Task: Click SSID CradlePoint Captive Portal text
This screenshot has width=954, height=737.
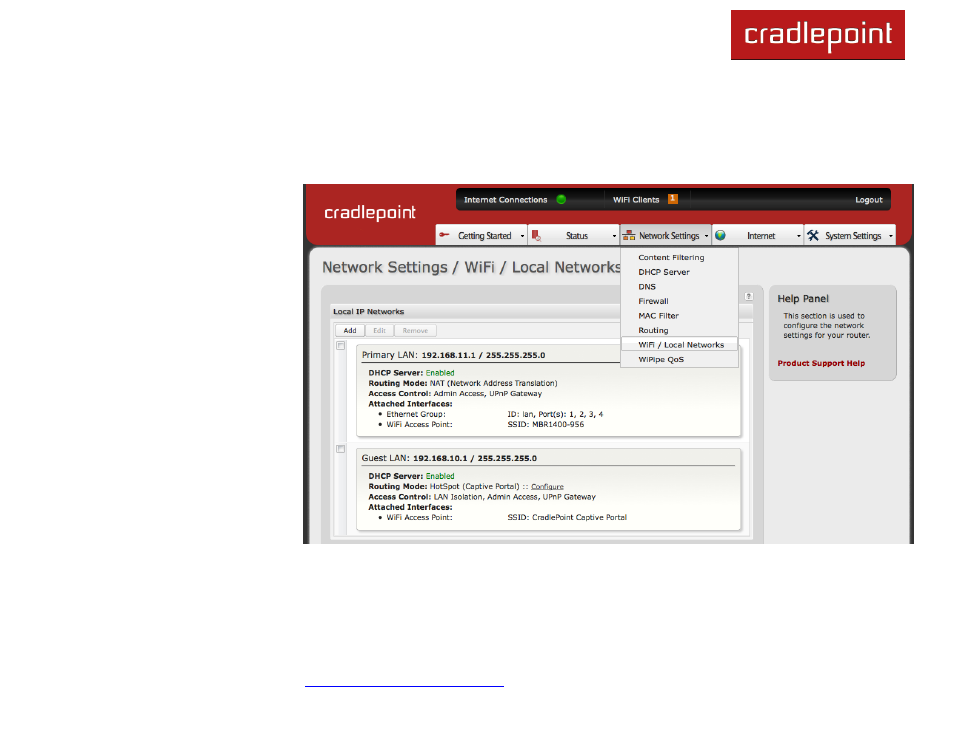Action: point(567,517)
